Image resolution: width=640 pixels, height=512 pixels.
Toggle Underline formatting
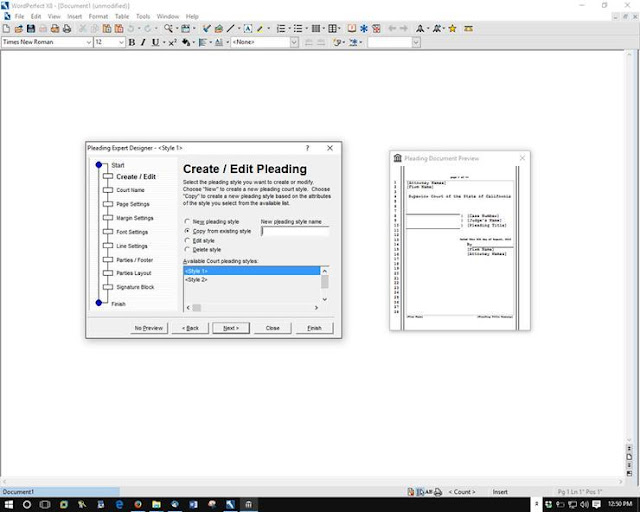point(155,42)
